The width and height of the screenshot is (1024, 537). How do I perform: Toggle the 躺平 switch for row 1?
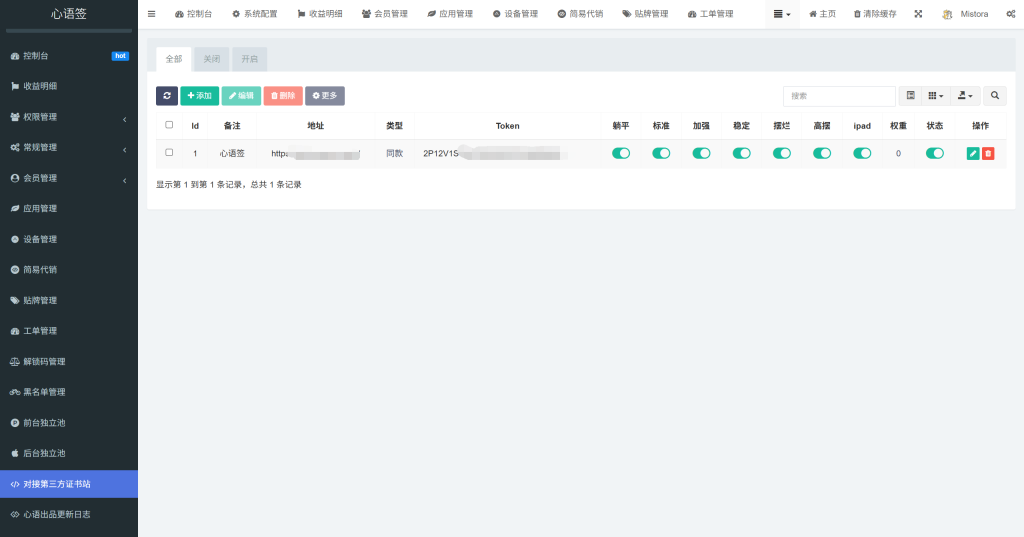(x=621, y=154)
